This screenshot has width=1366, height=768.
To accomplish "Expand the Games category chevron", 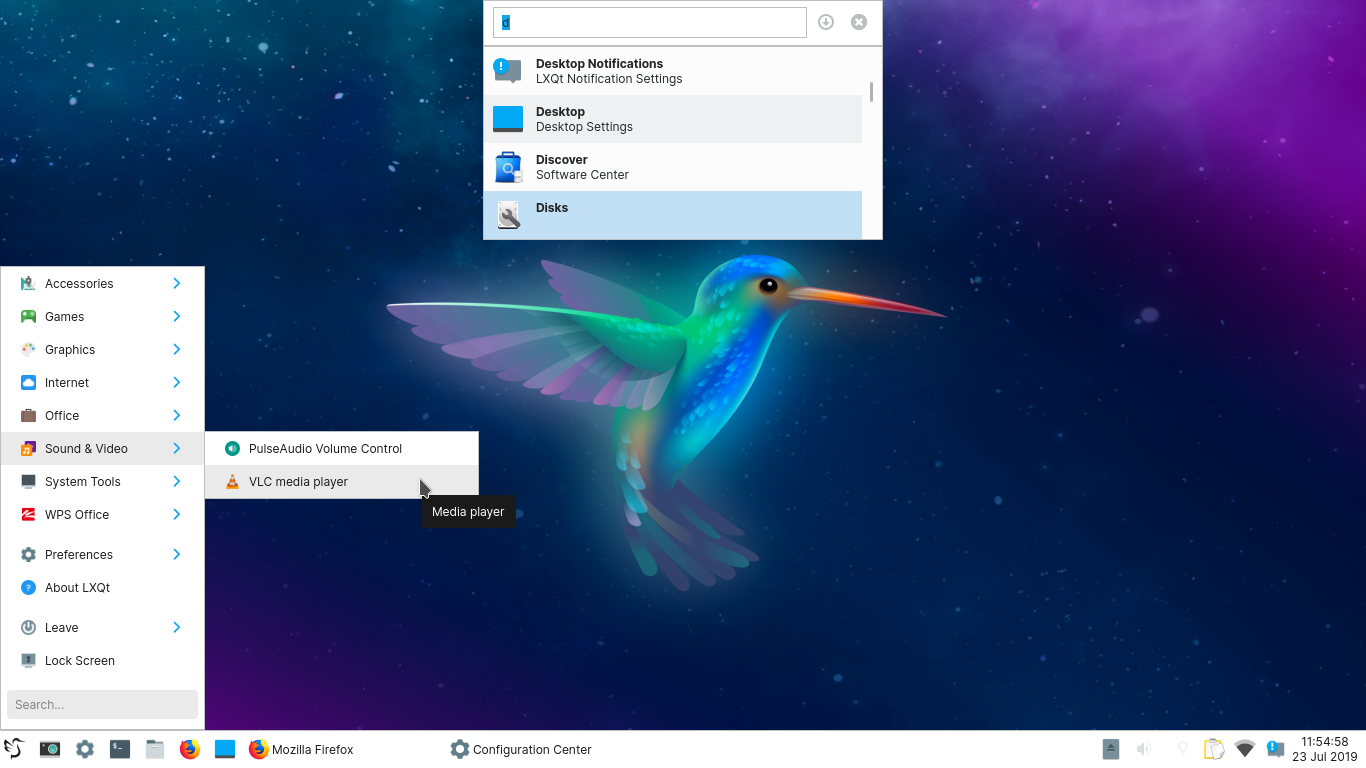I will (x=176, y=316).
